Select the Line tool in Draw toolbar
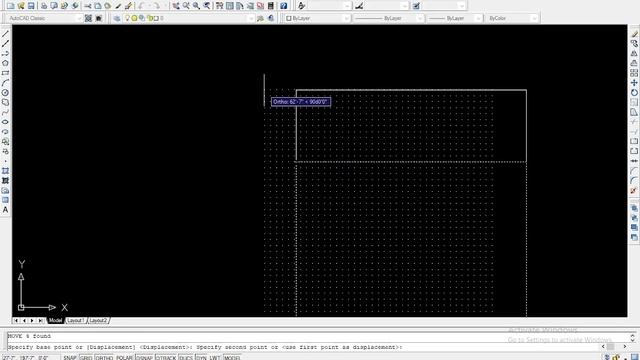 5,34
